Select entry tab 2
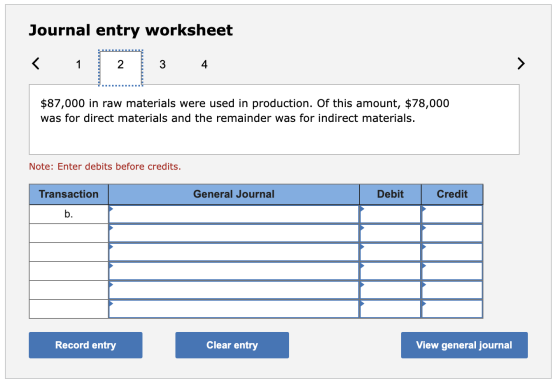560x388 pixels. [x=121, y=68]
